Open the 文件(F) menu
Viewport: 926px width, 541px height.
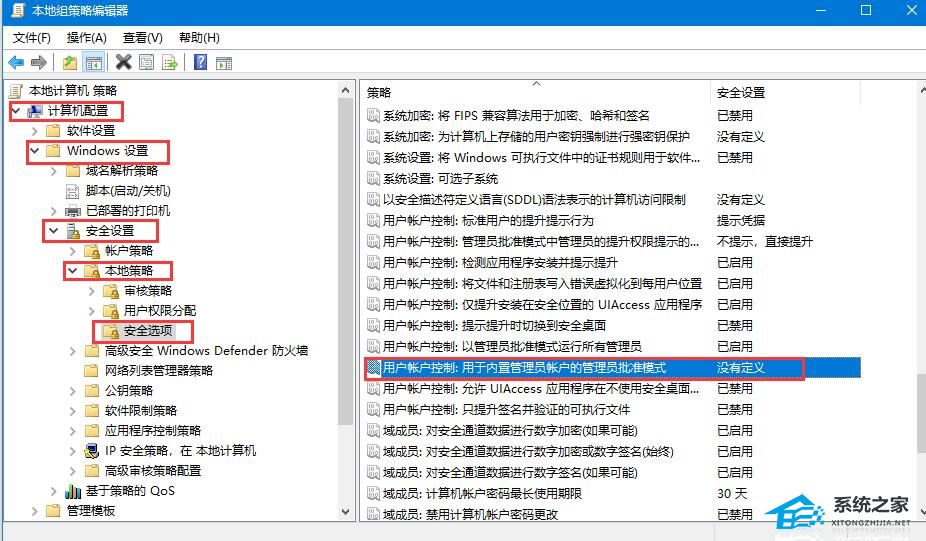[x=32, y=38]
